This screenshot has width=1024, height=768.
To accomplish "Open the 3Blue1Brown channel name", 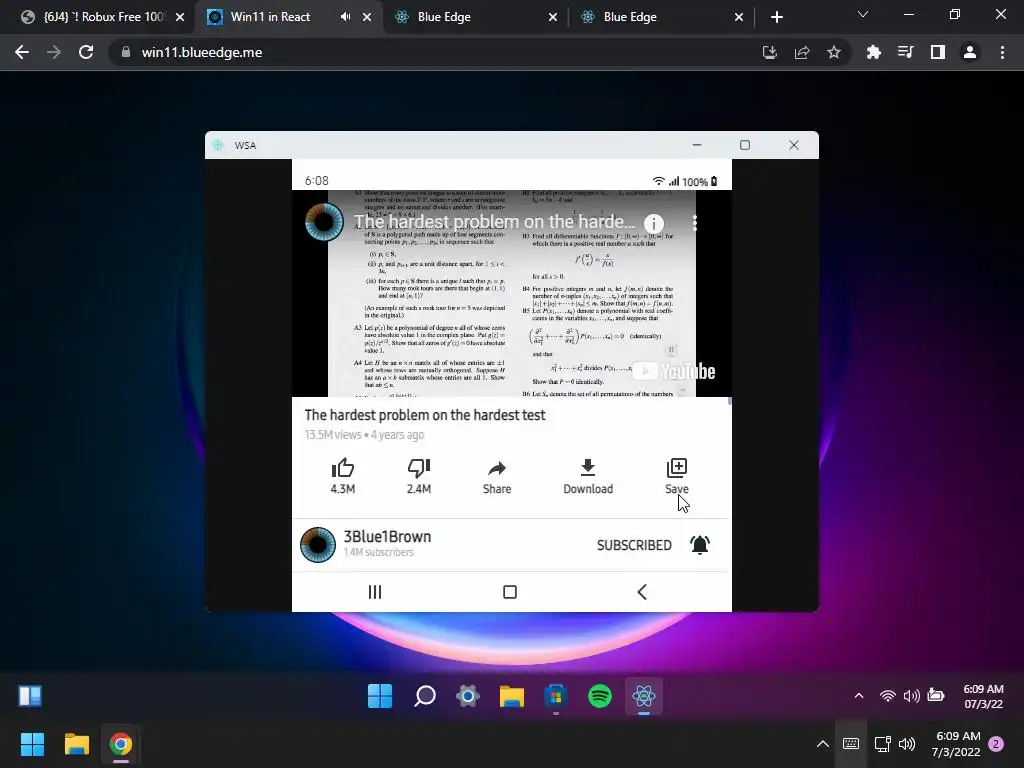I will [387, 537].
